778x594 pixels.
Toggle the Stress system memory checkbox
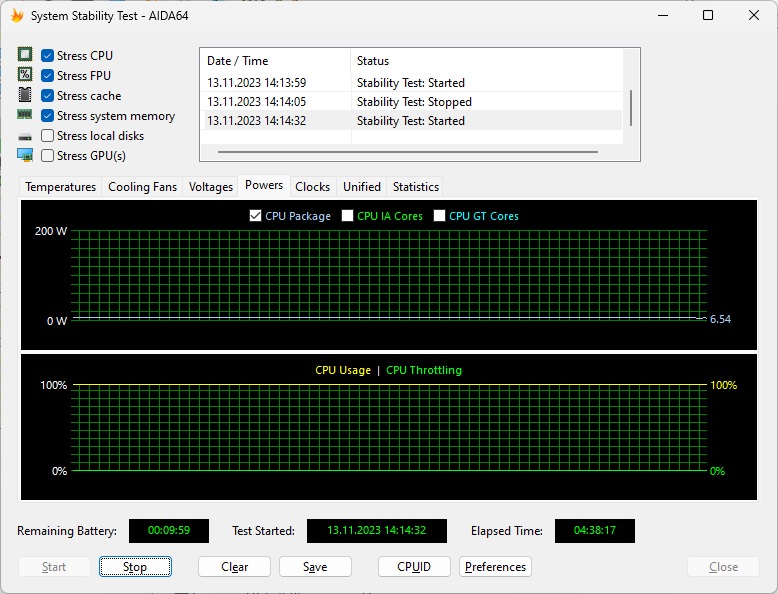coord(47,116)
